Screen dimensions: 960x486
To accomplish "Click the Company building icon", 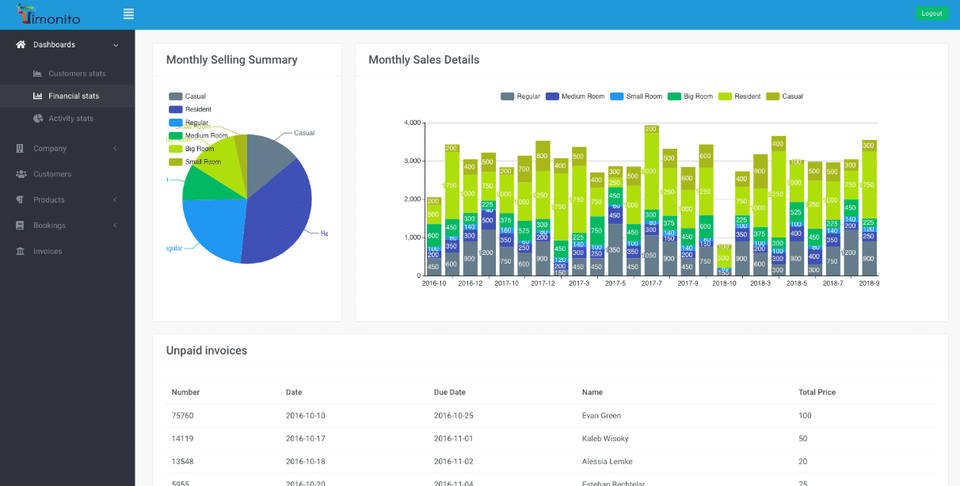I will click(x=21, y=148).
